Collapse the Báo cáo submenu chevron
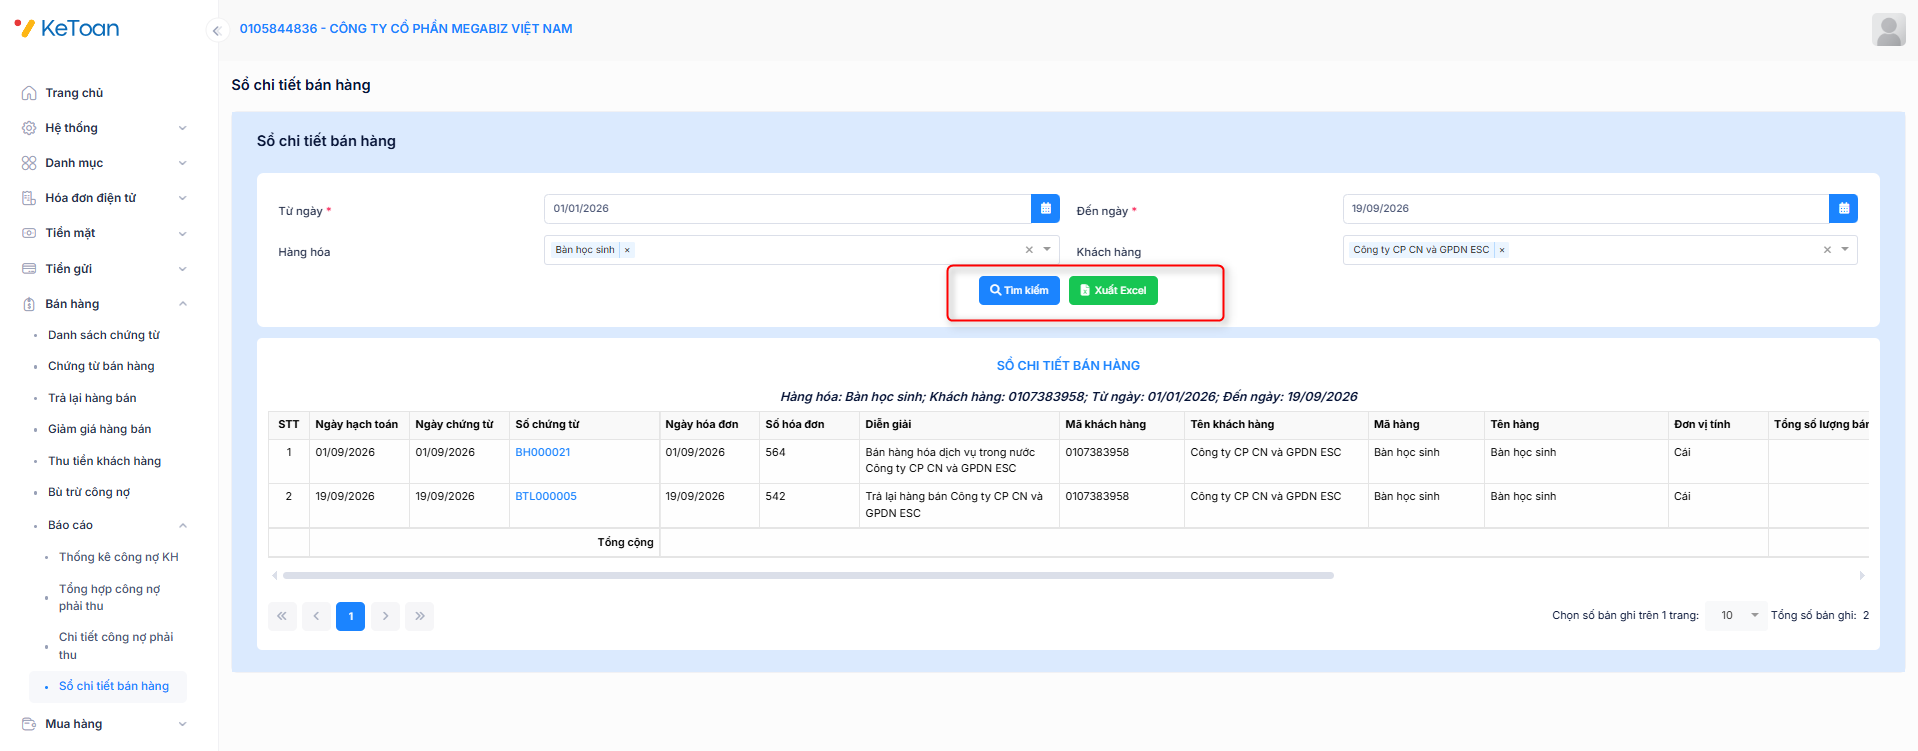 182,525
